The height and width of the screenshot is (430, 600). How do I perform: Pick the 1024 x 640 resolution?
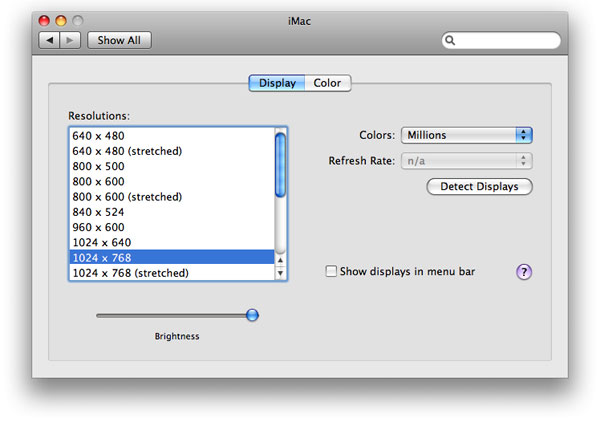tap(172, 243)
